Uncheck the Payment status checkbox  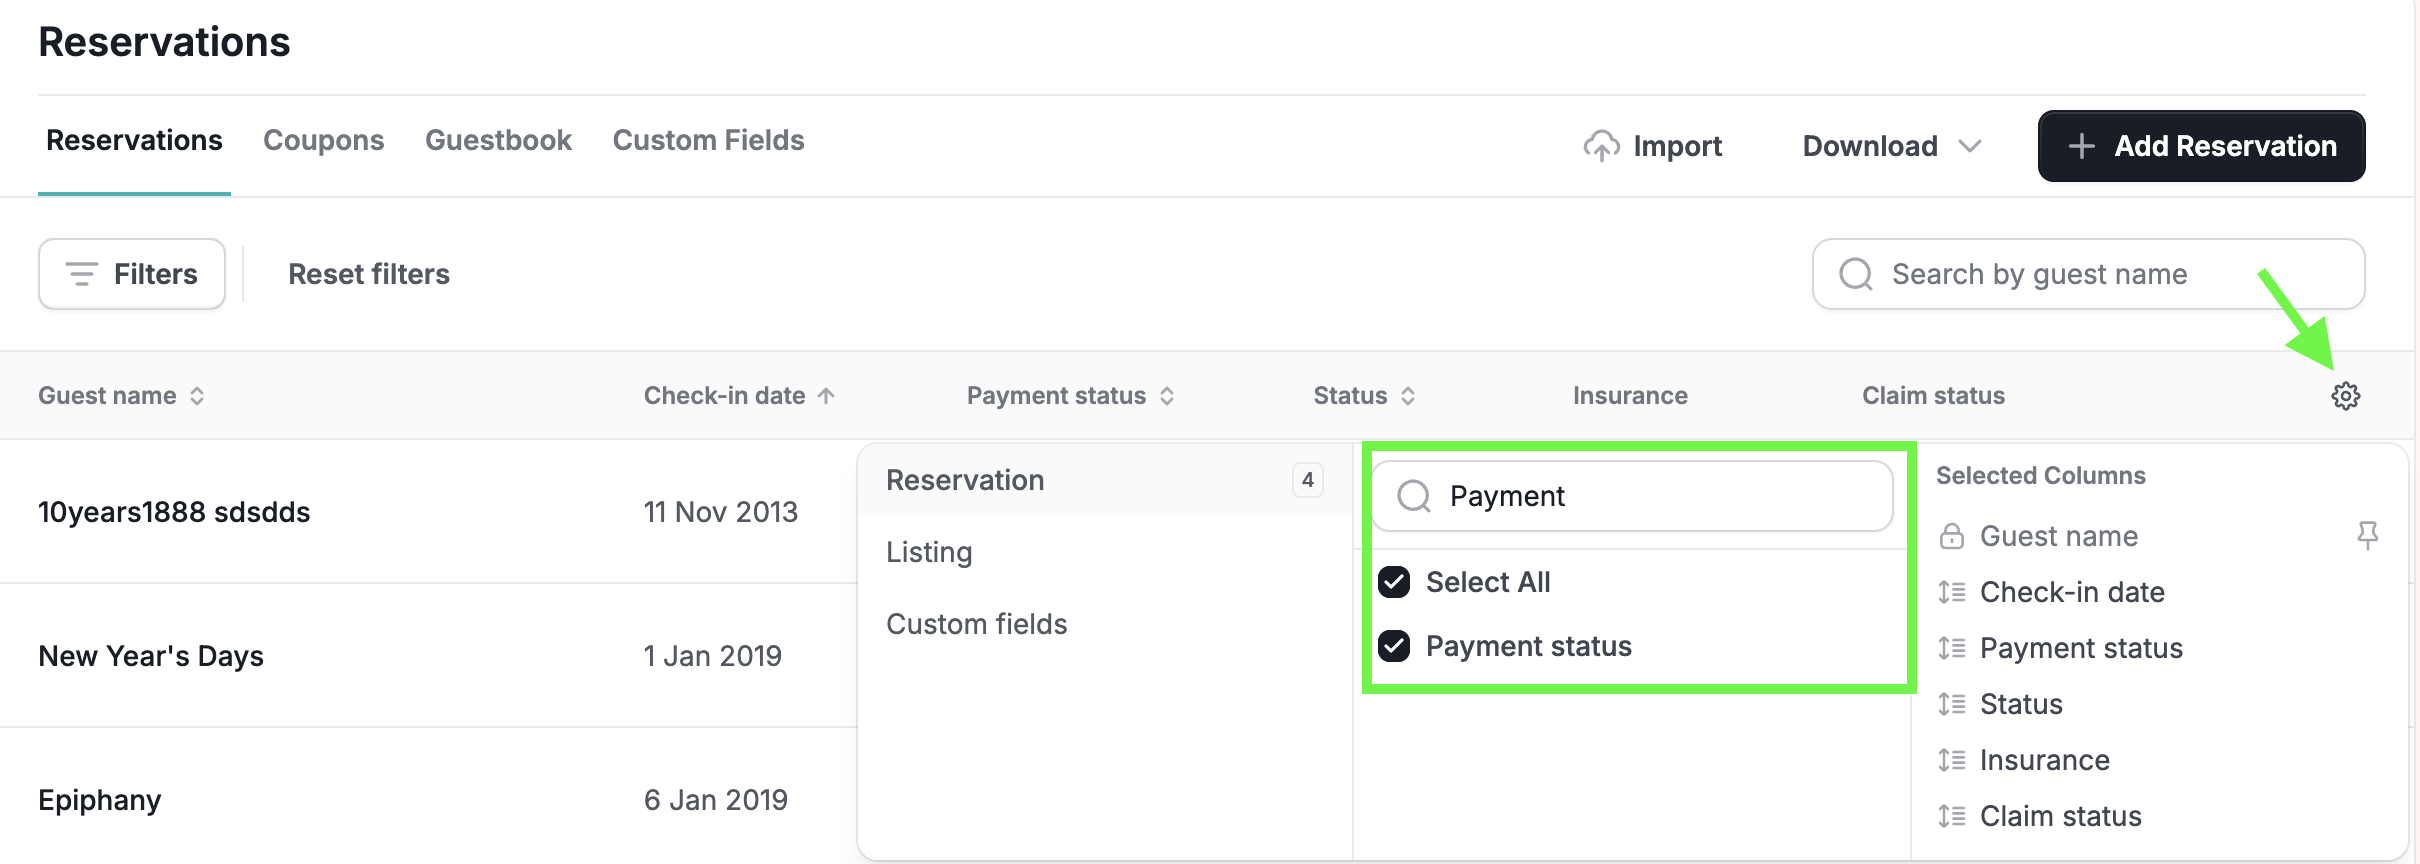[x=1394, y=646]
